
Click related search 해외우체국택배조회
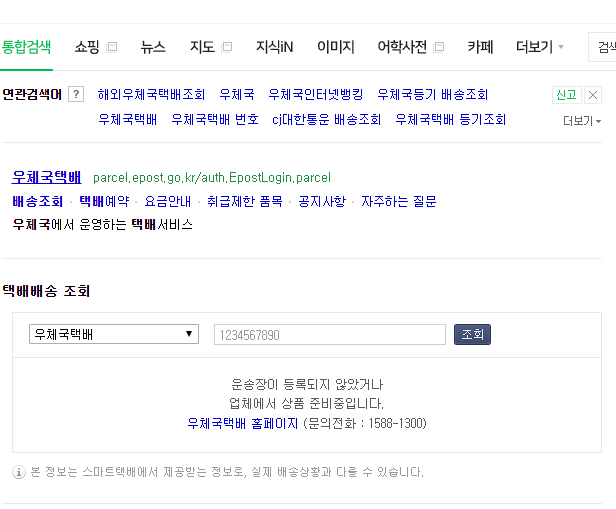pyautogui.click(x=151, y=95)
